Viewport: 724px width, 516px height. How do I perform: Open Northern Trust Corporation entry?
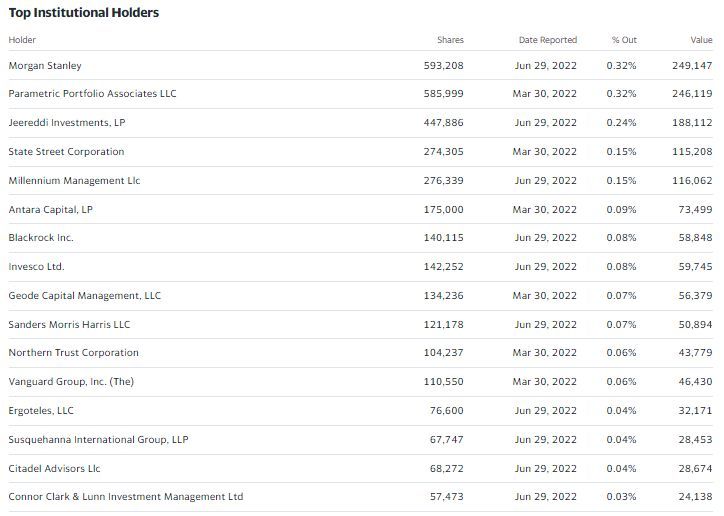pos(73,353)
